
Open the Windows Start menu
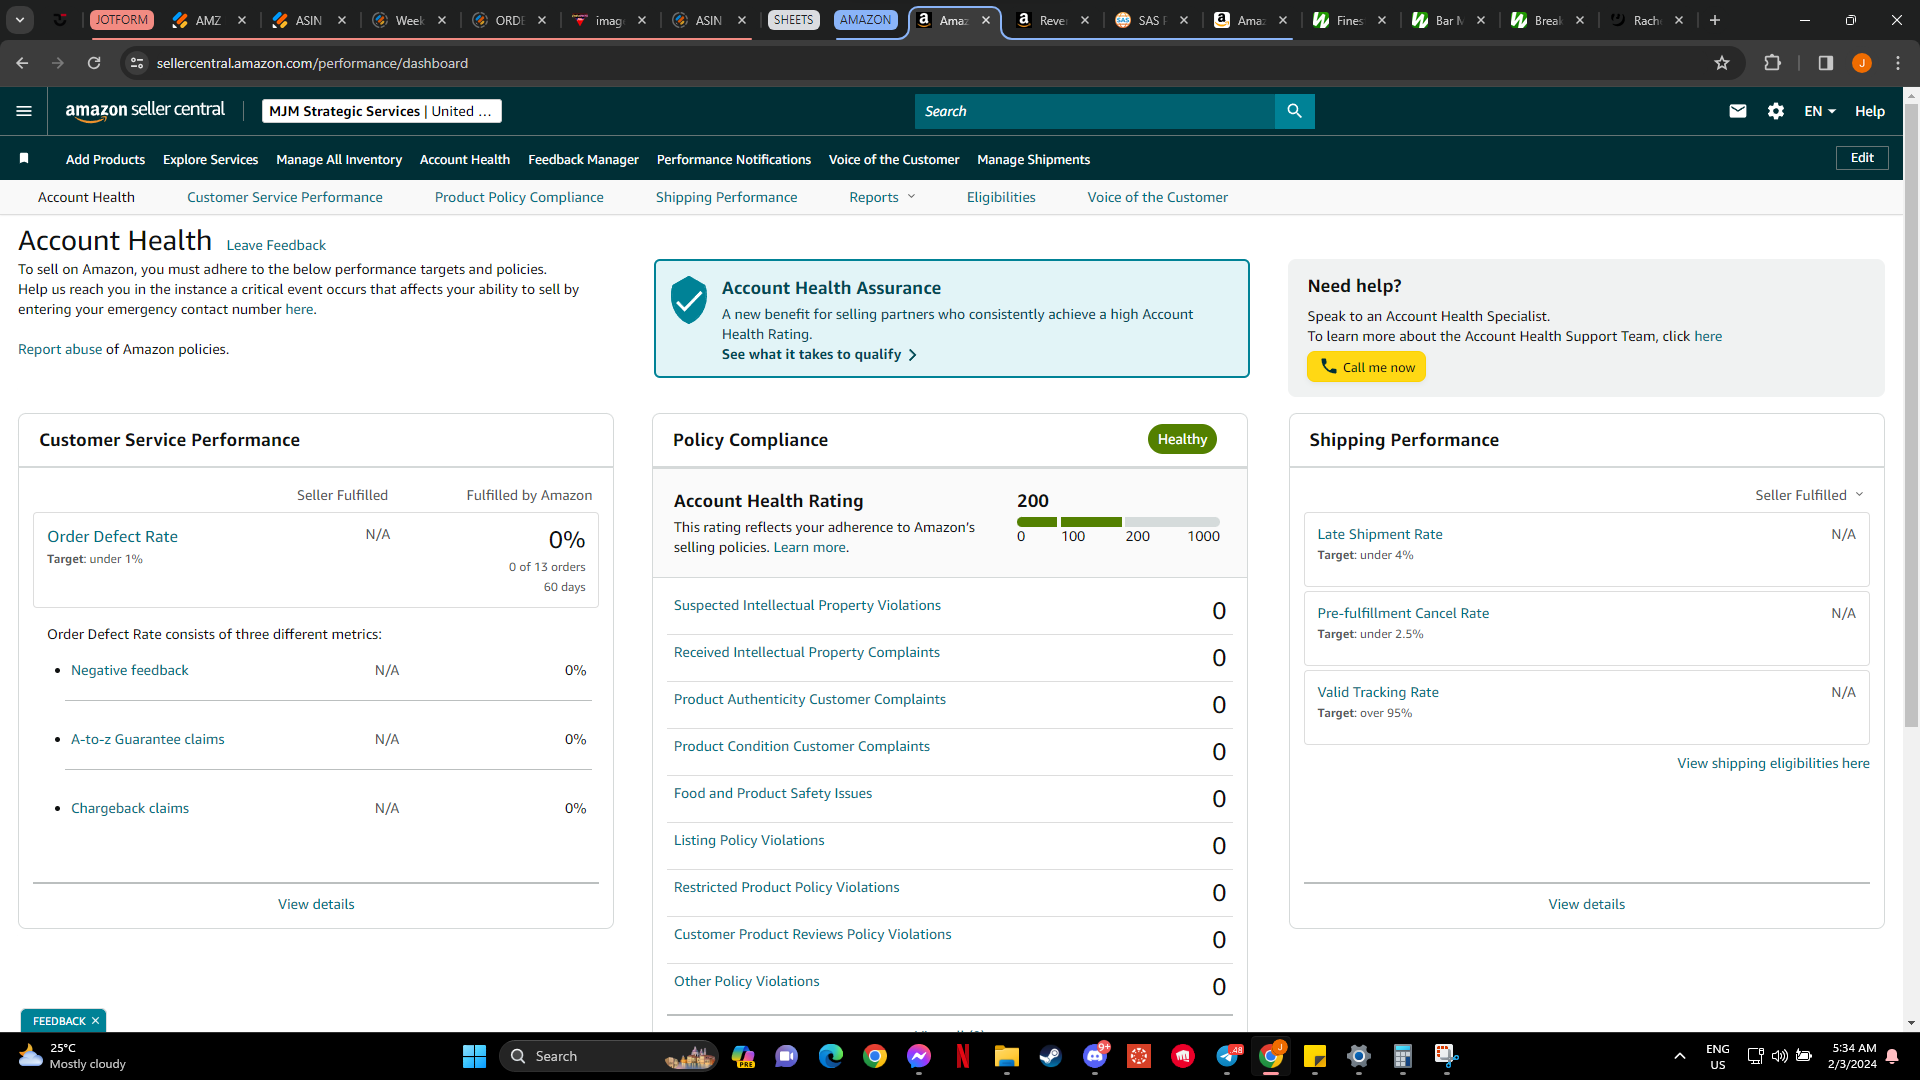[x=474, y=1056]
